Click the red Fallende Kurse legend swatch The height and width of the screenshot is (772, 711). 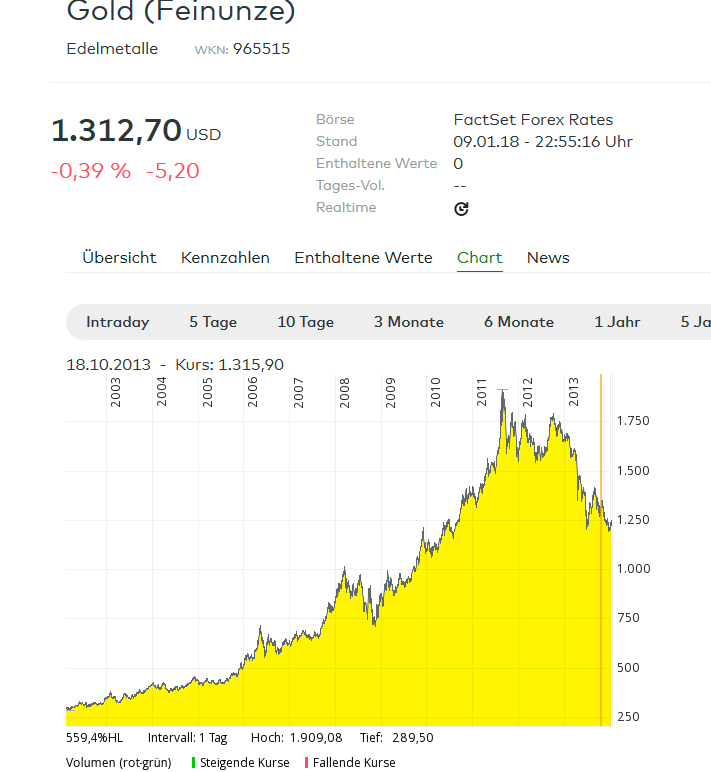click(306, 763)
